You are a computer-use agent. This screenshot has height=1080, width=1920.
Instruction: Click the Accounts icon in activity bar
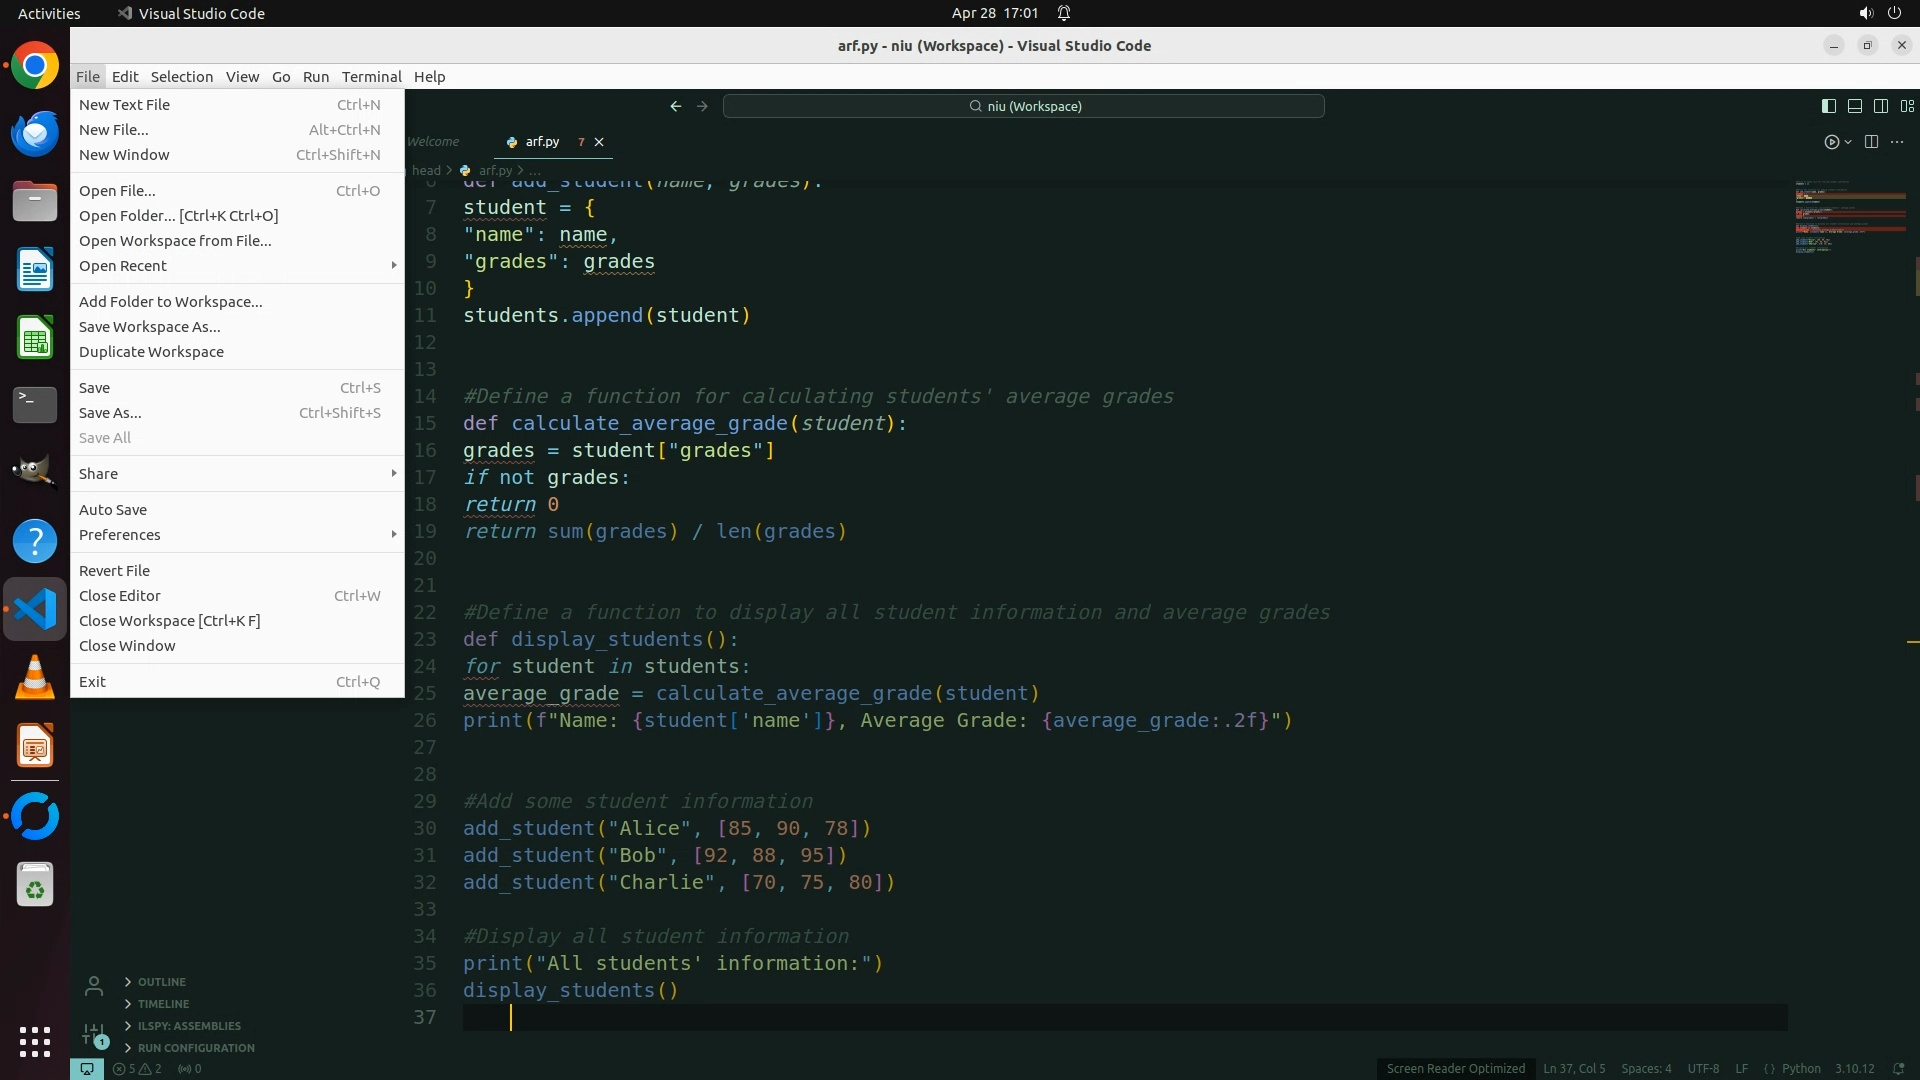(x=94, y=987)
